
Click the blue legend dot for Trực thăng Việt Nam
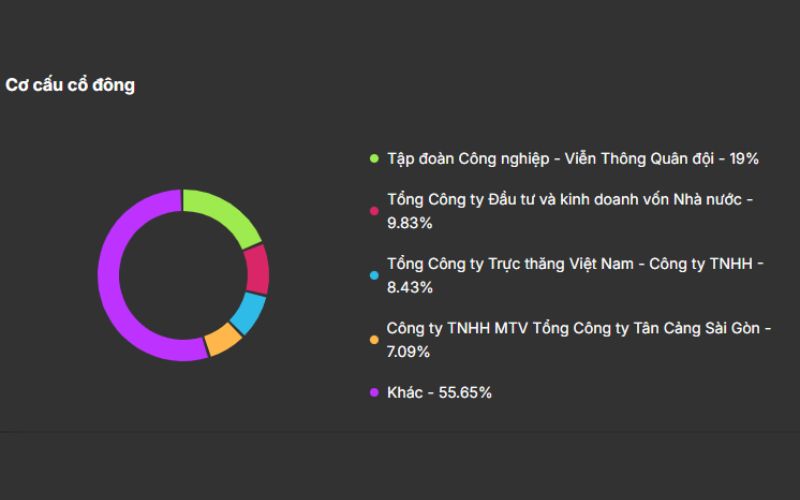pyautogui.click(x=374, y=275)
